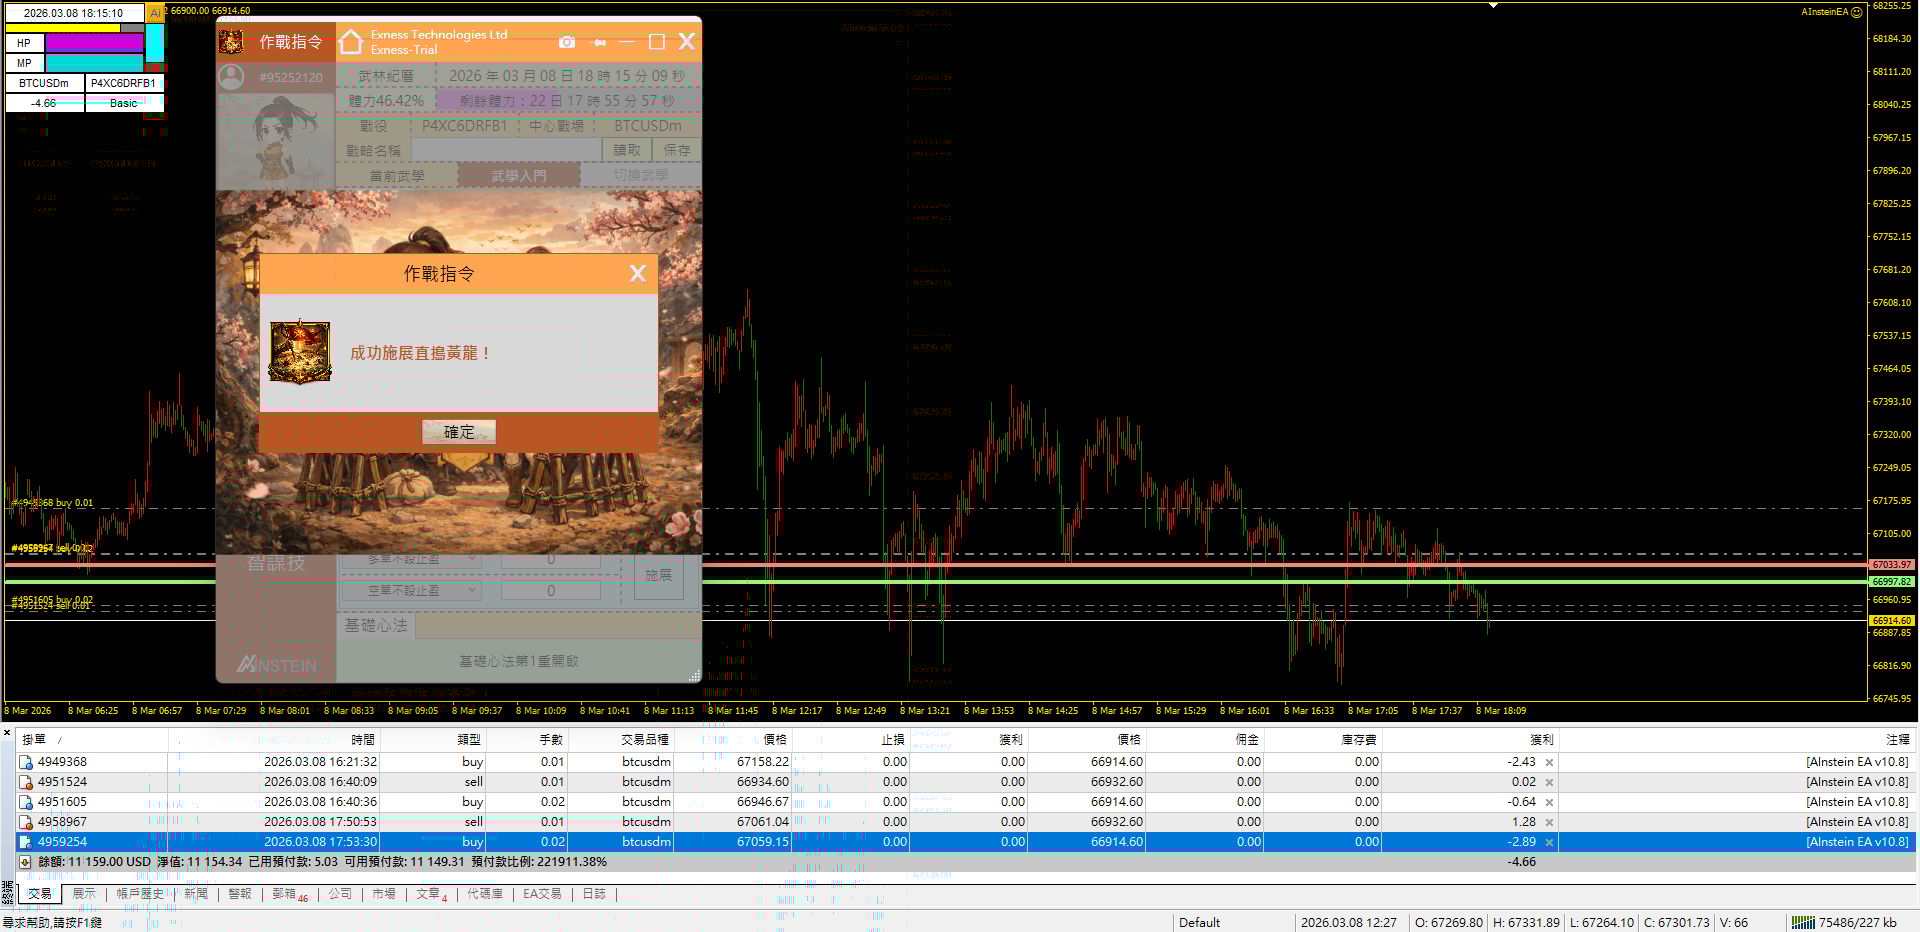Viewport: 1920px width, 932px height.
Task: Click the 確定 button in the dialog
Action: (459, 432)
